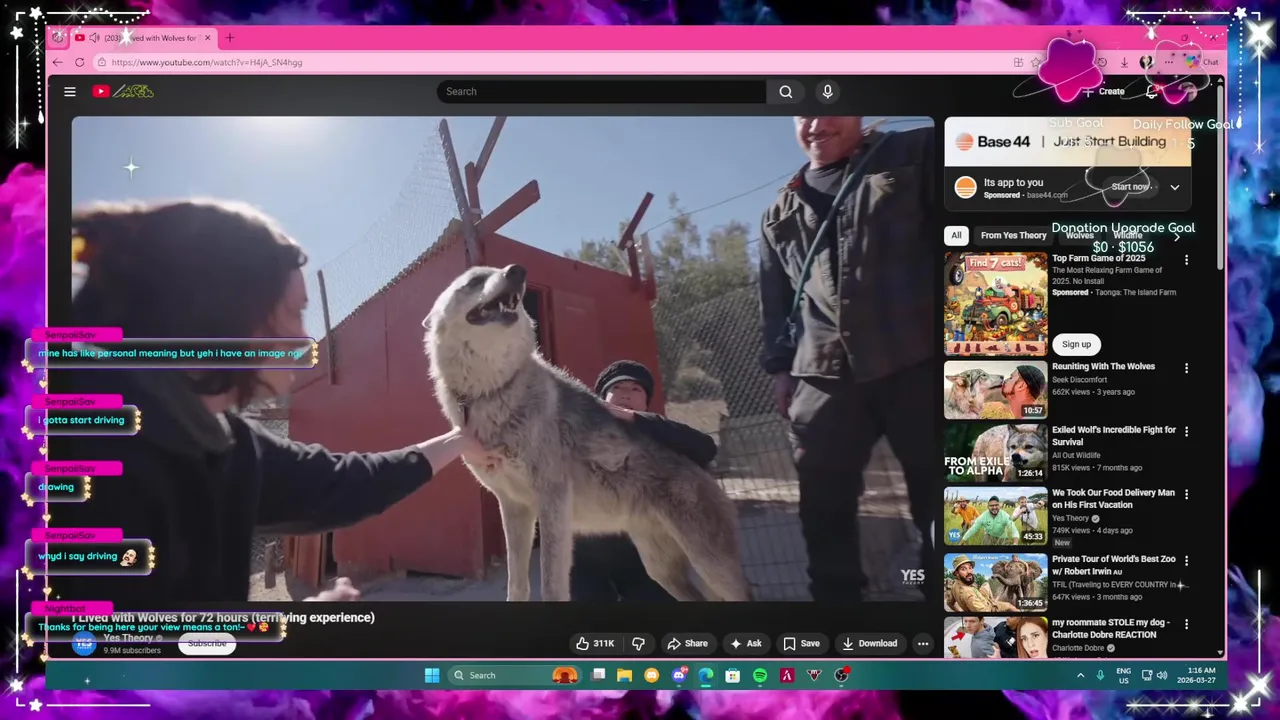Open a new browser tab
Screen dimensions: 1280x720
(x=229, y=38)
